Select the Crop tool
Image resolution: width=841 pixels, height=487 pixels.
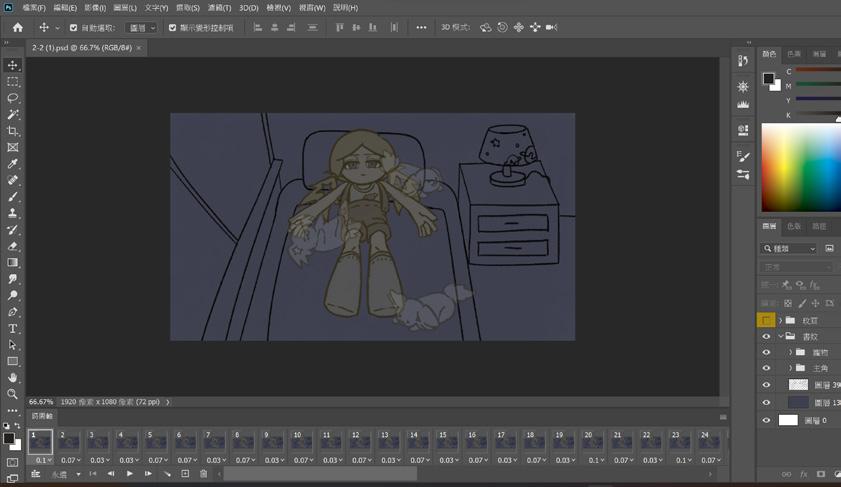click(13, 131)
